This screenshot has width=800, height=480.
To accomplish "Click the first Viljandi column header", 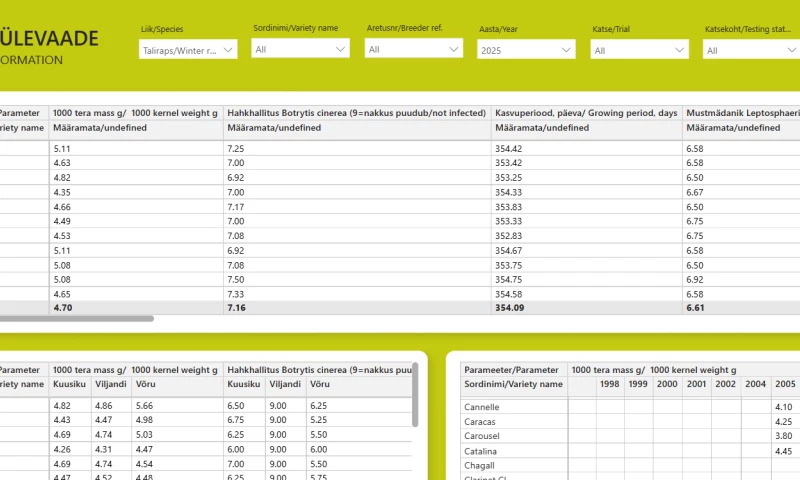I will pyautogui.click(x=111, y=384).
